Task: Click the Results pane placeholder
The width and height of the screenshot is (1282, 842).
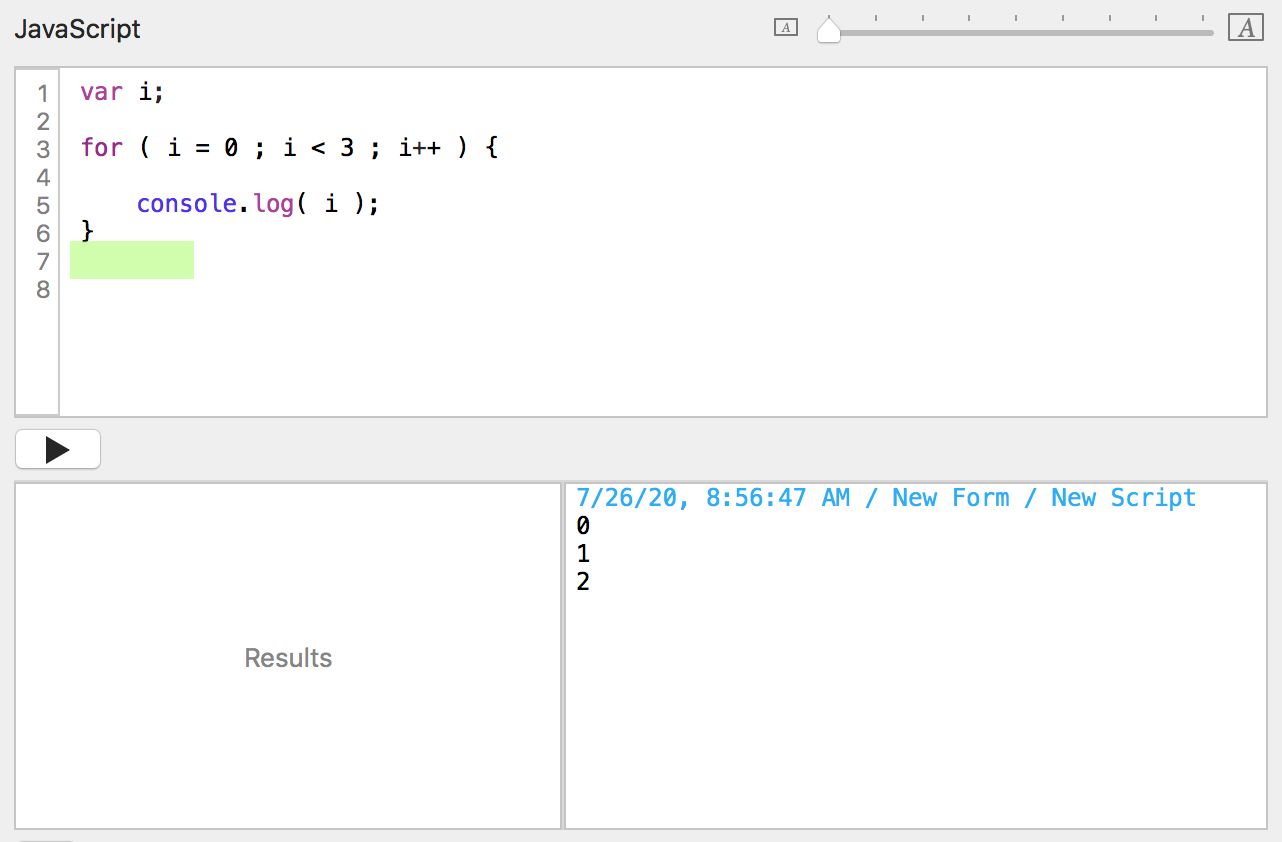Action: coord(288,657)
